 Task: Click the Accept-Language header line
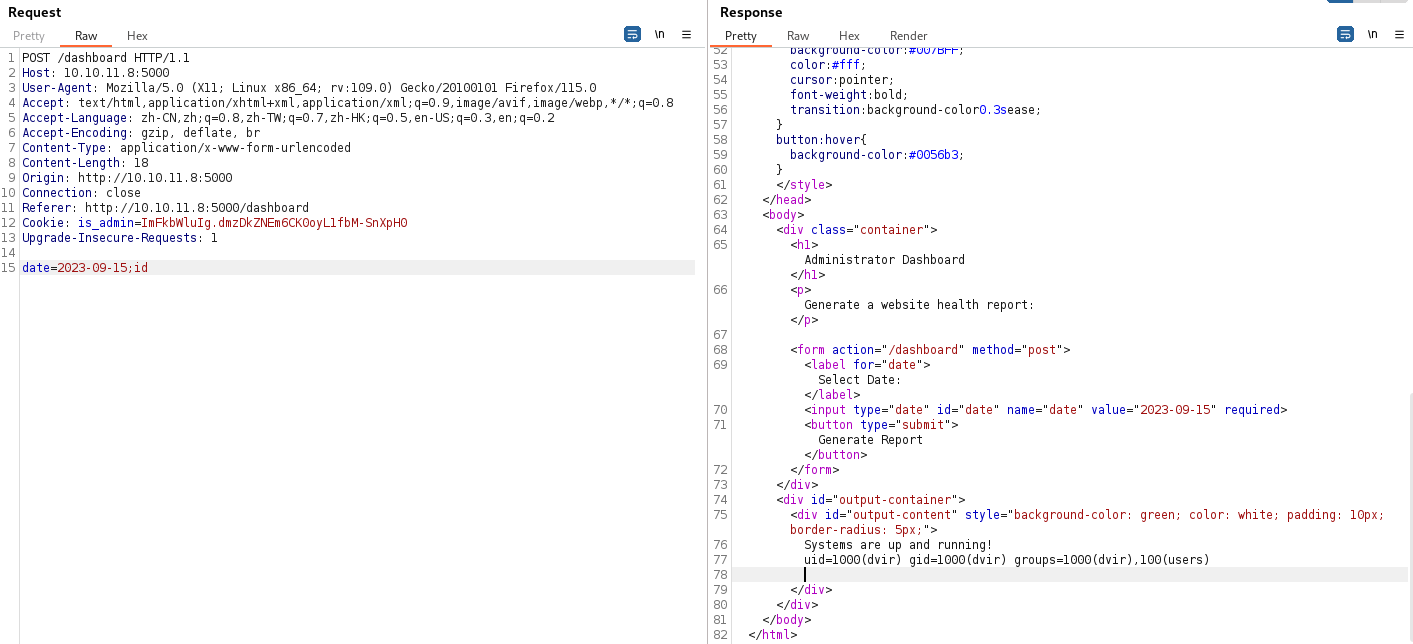pos(288,118)
